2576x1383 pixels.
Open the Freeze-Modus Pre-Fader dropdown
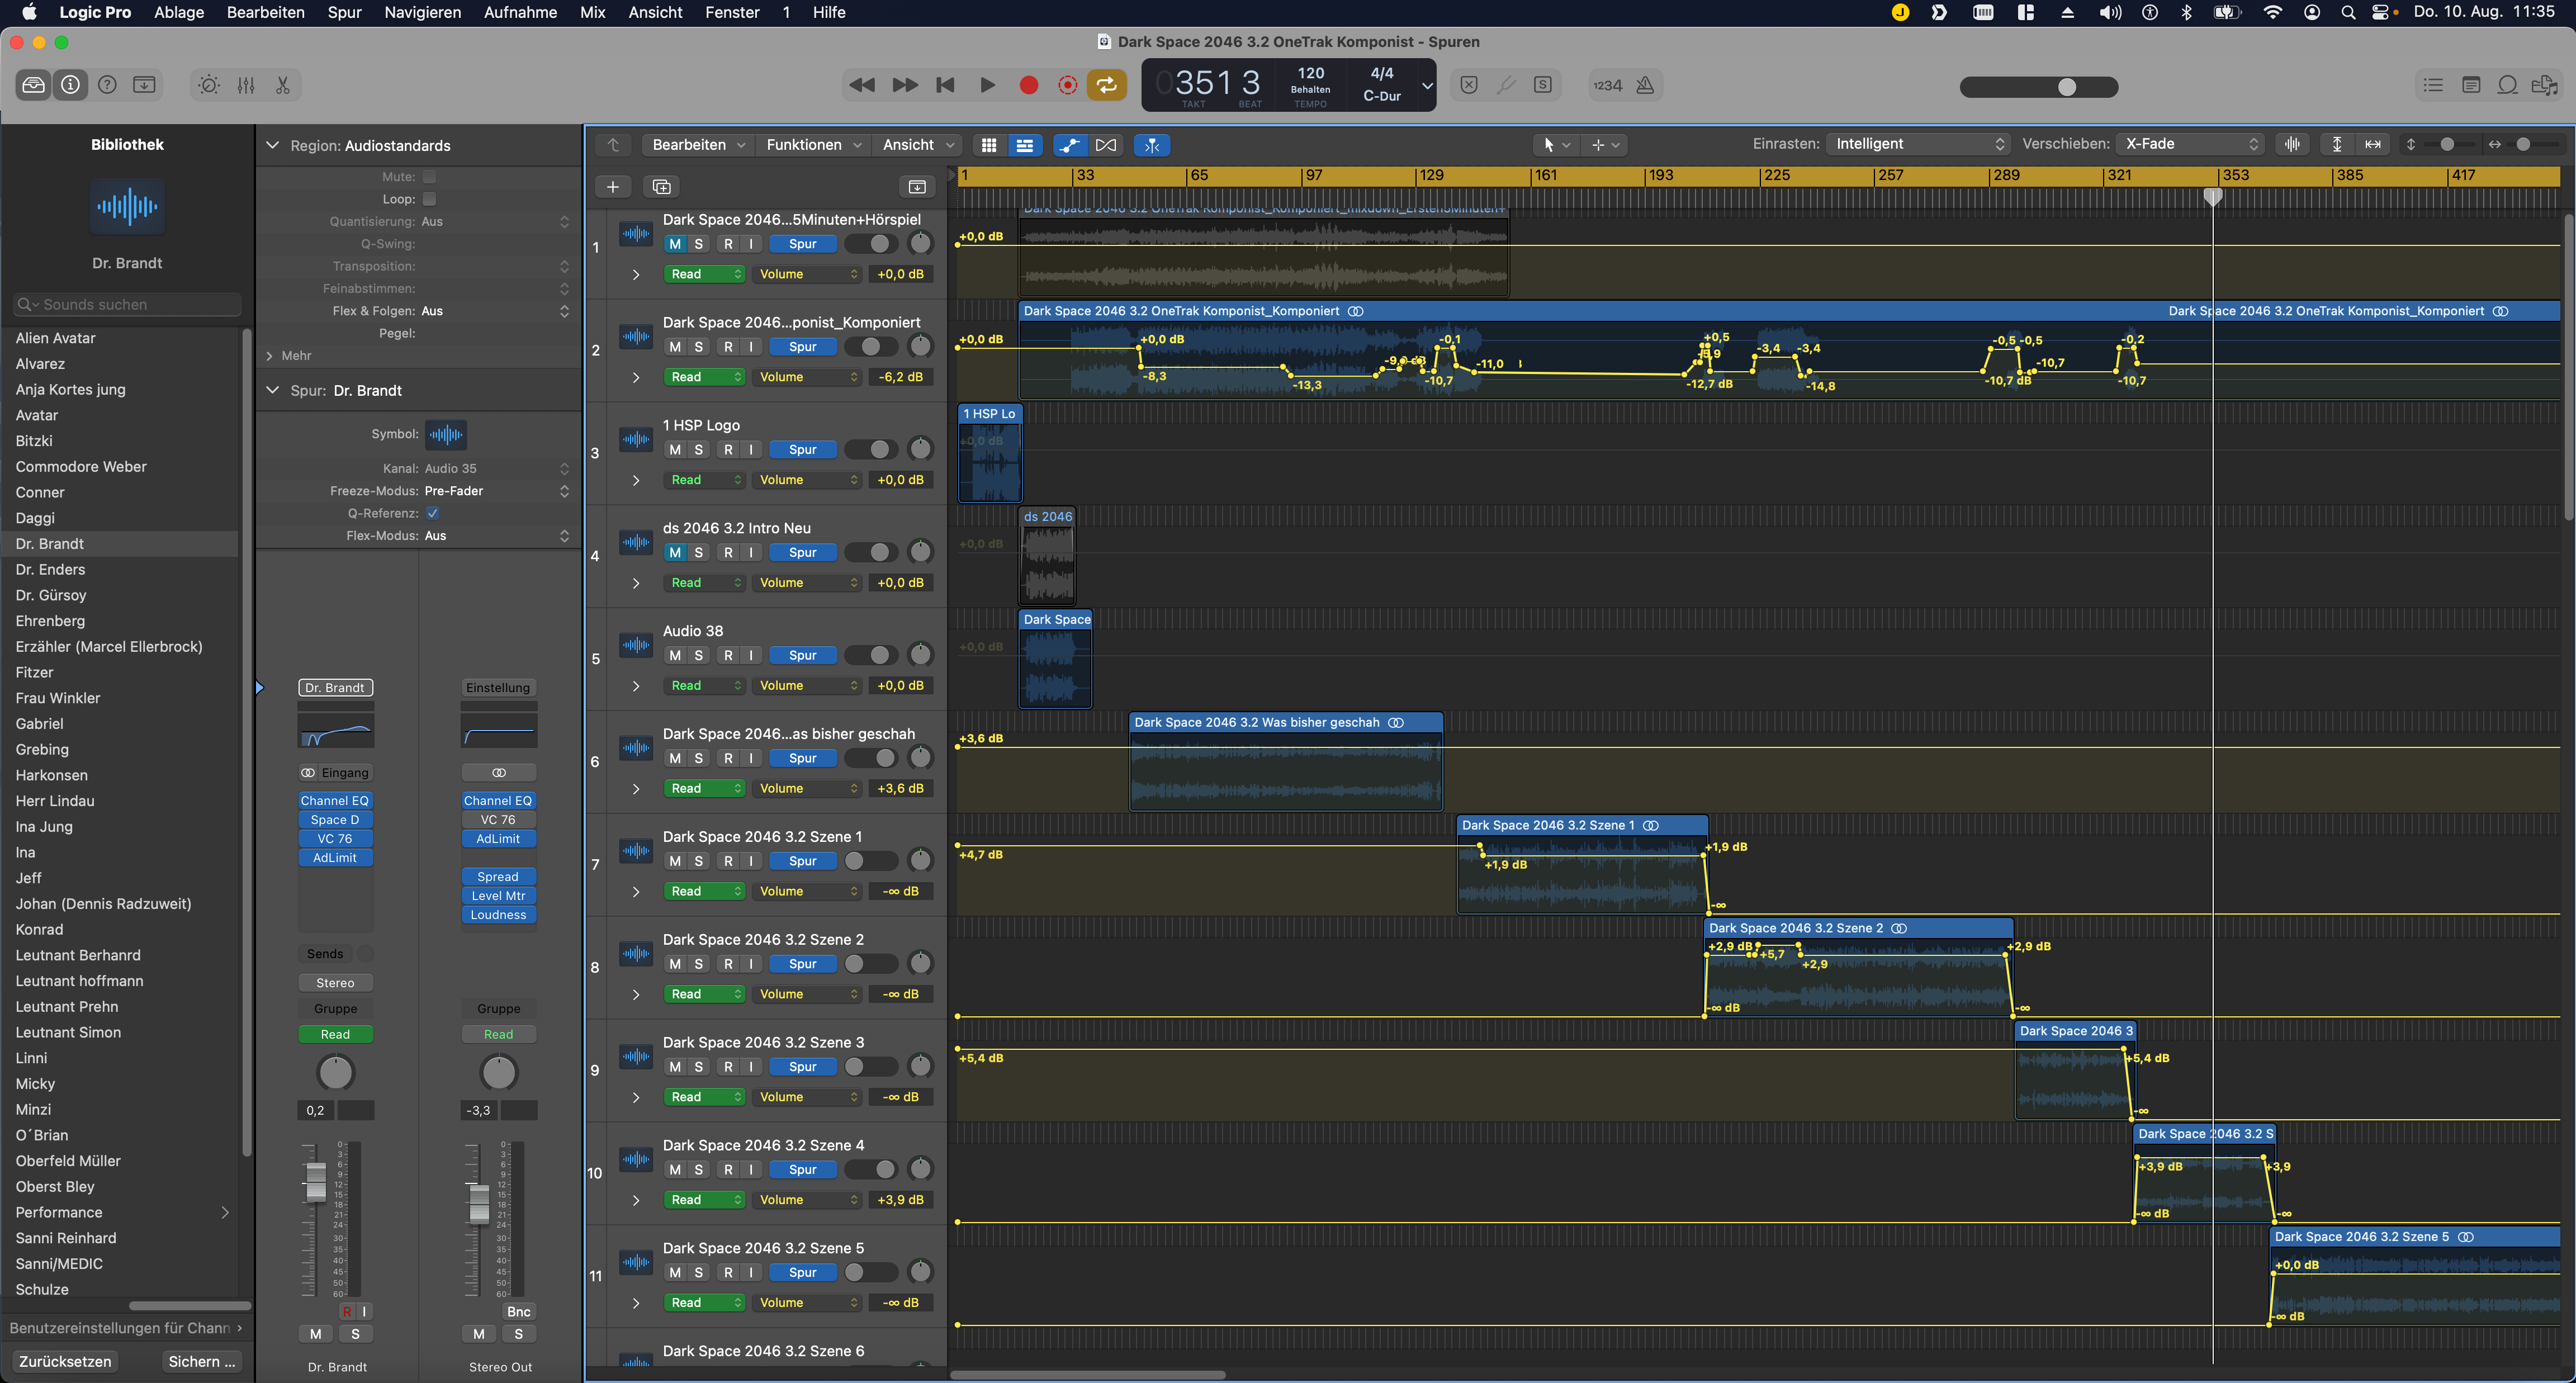click(496, 491)
